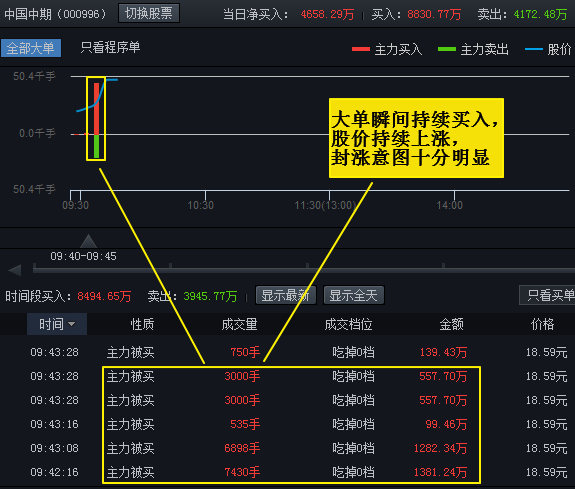Click the 显示全天 button
The height and width of the screenshot is (489, 575).
(354, 295)
